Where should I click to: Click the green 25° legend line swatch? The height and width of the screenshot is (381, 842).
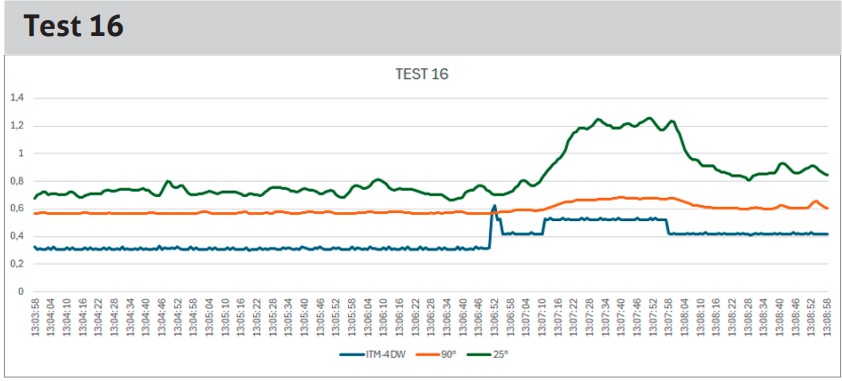[479, 355]
